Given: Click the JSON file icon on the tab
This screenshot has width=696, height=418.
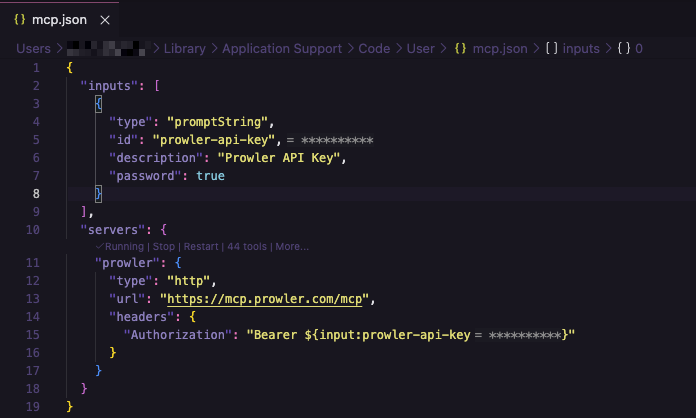Looking at the screenshot, I should [20, 20].
